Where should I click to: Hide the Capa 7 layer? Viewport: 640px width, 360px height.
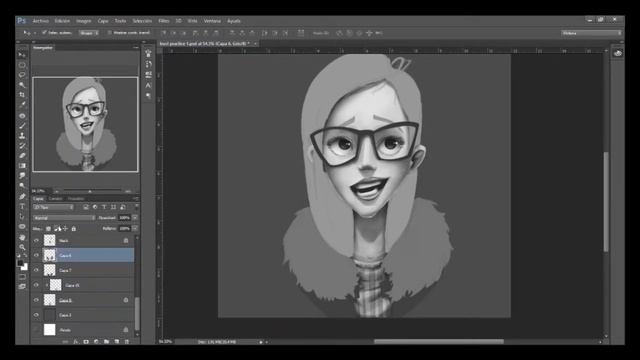[x=36, y=270]
